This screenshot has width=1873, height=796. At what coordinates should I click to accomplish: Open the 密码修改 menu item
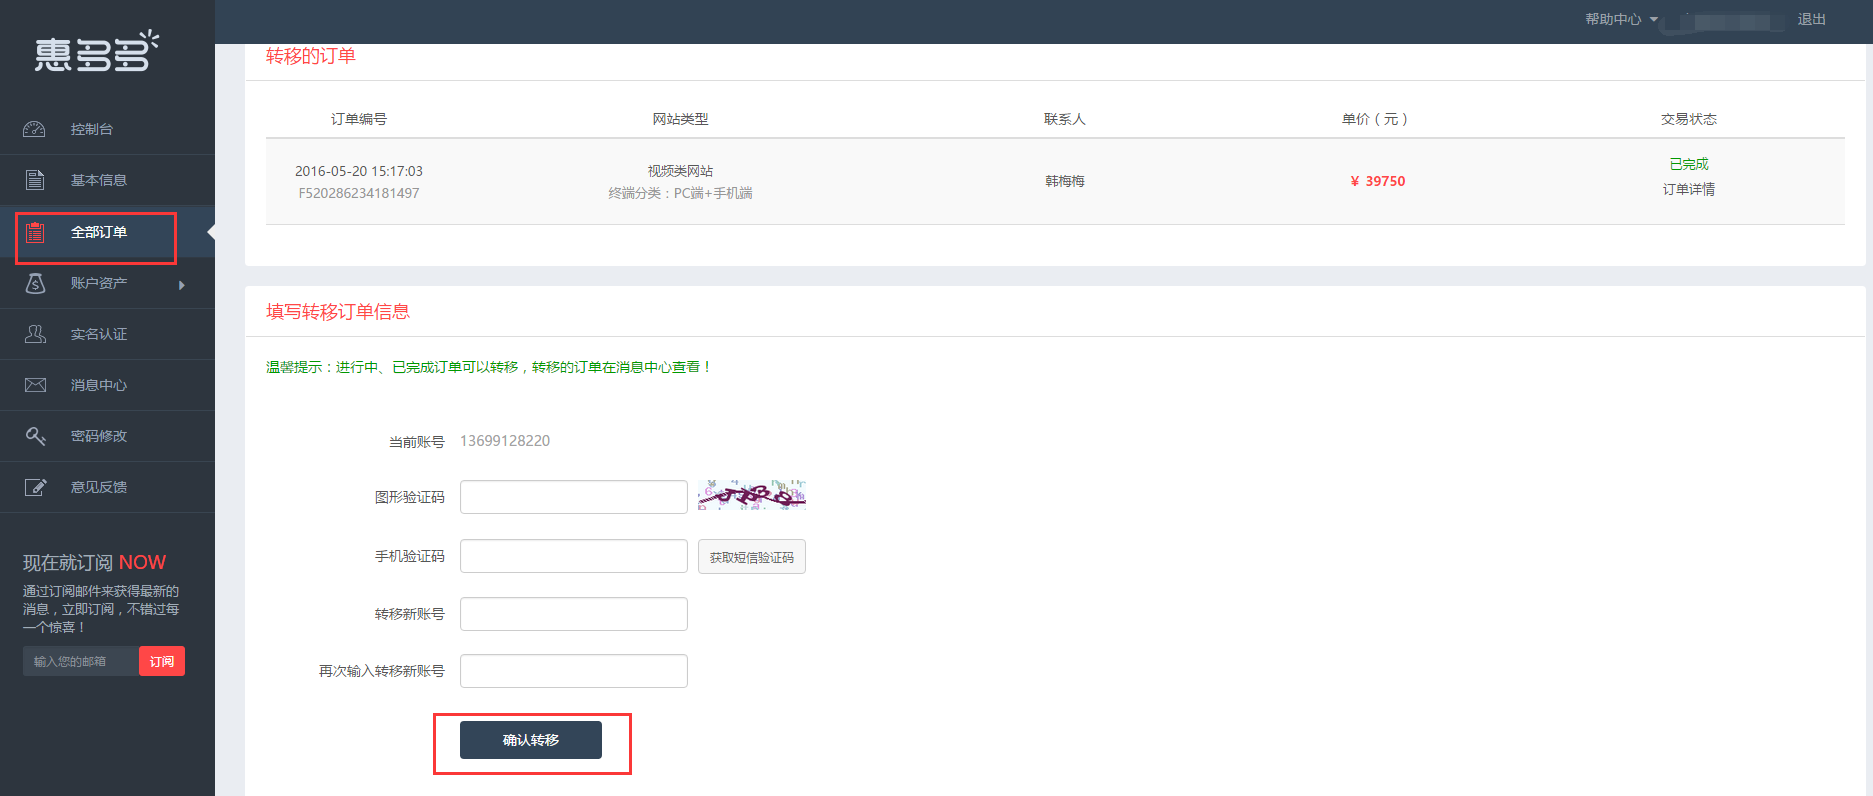[x=99, y=436]
